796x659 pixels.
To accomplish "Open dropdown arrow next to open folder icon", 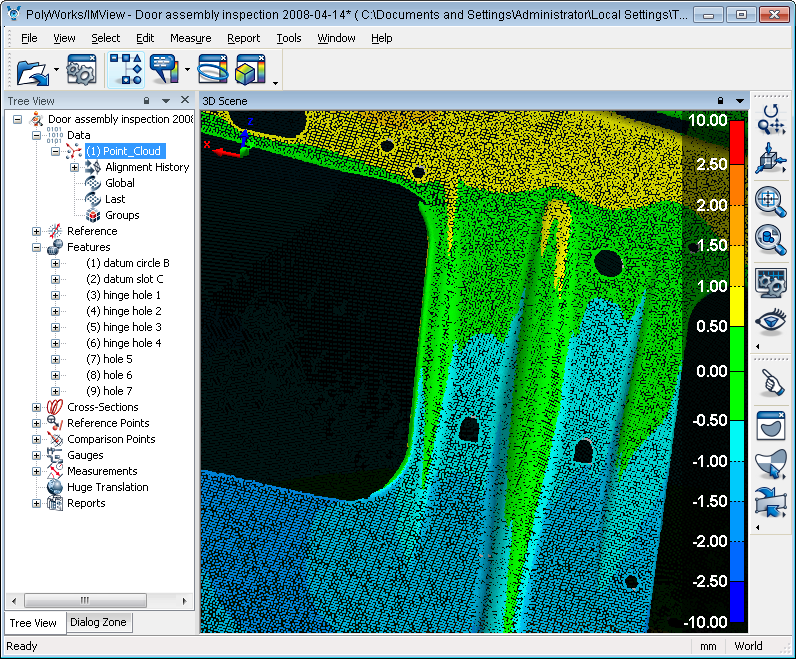I will coord(56,70).
